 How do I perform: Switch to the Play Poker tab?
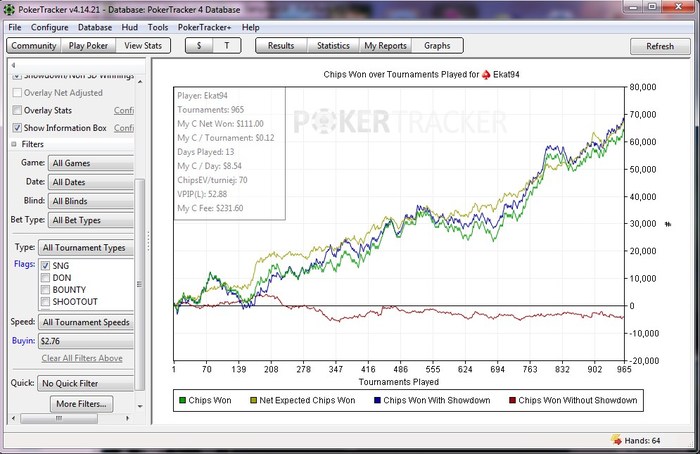coord(88,46)
